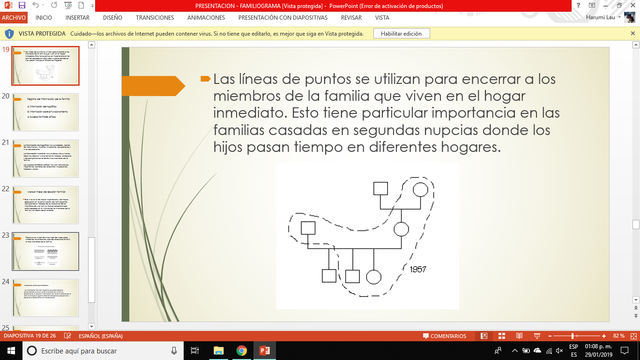Select slide 20 thumbnail

point(45,112)
